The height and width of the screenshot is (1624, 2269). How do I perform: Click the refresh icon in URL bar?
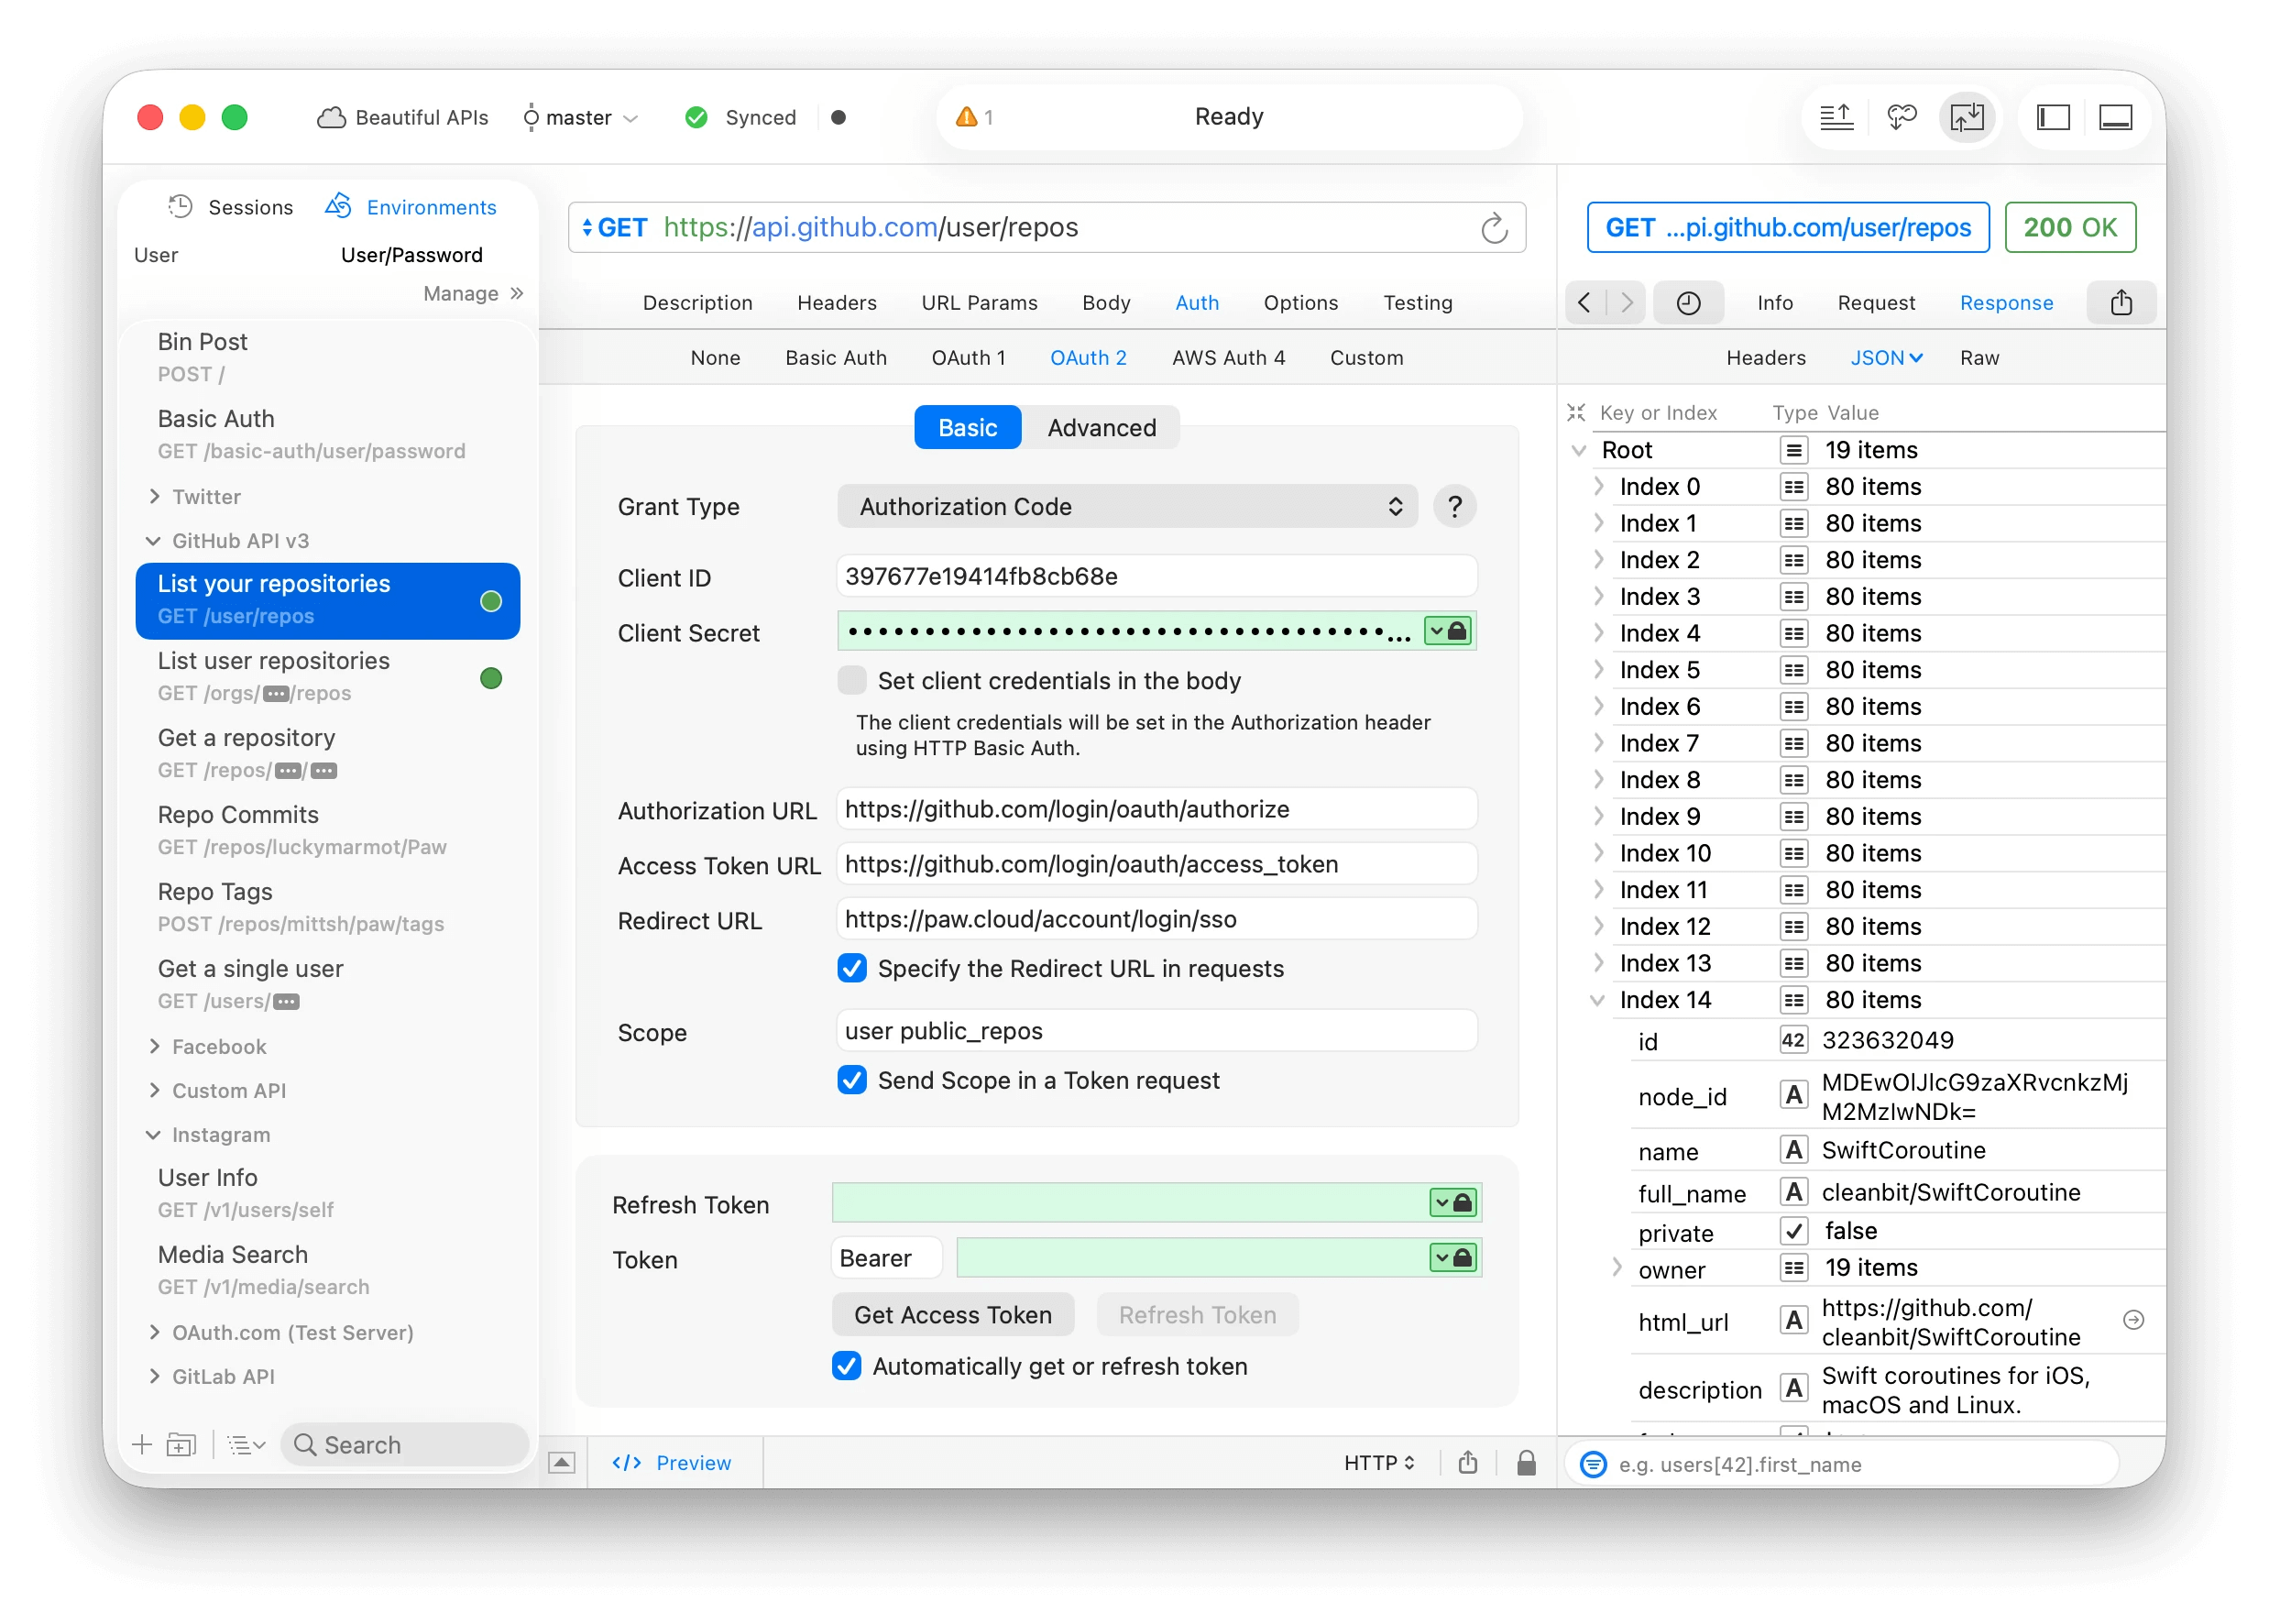pyautogui.click(x=1493, y=228)
